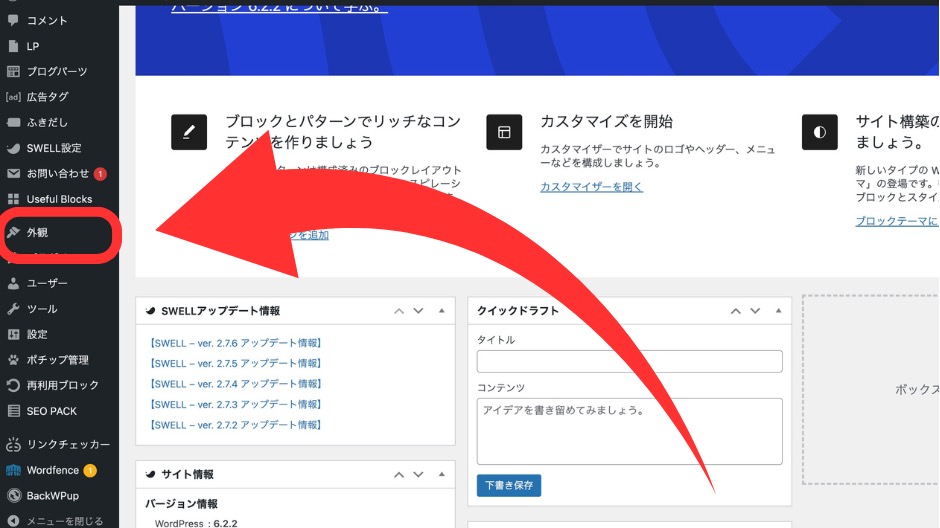Toggle SWELLアップデート情報 panel collapse triangle
940x528 pixels.
[442, 311]
